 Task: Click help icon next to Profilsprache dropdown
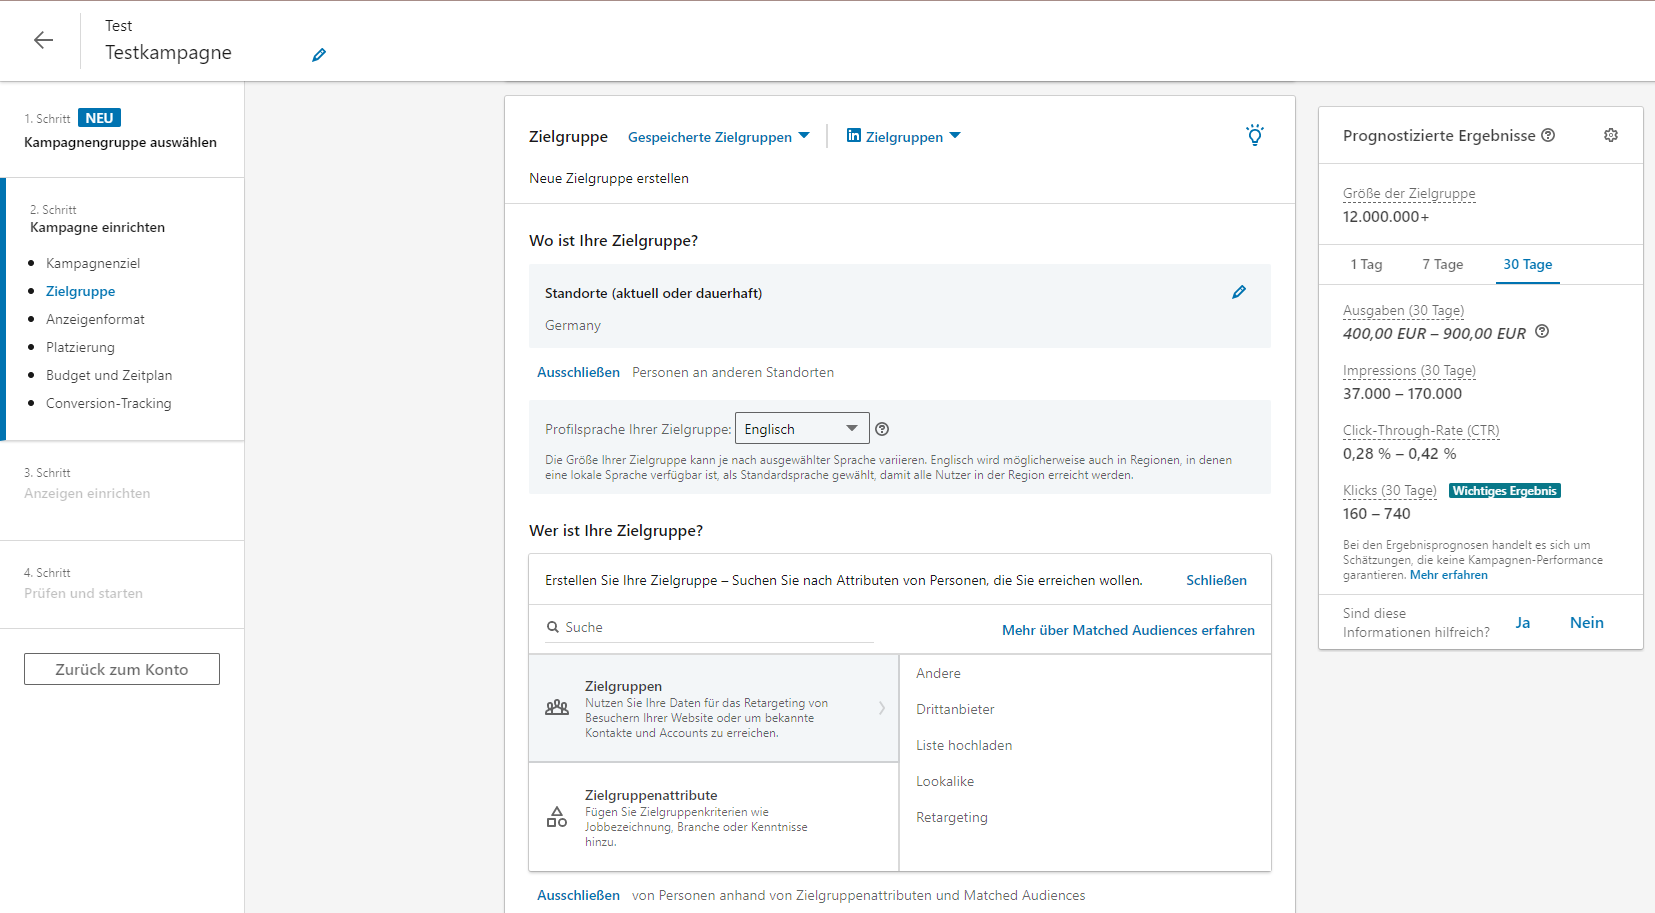(882, 429)
